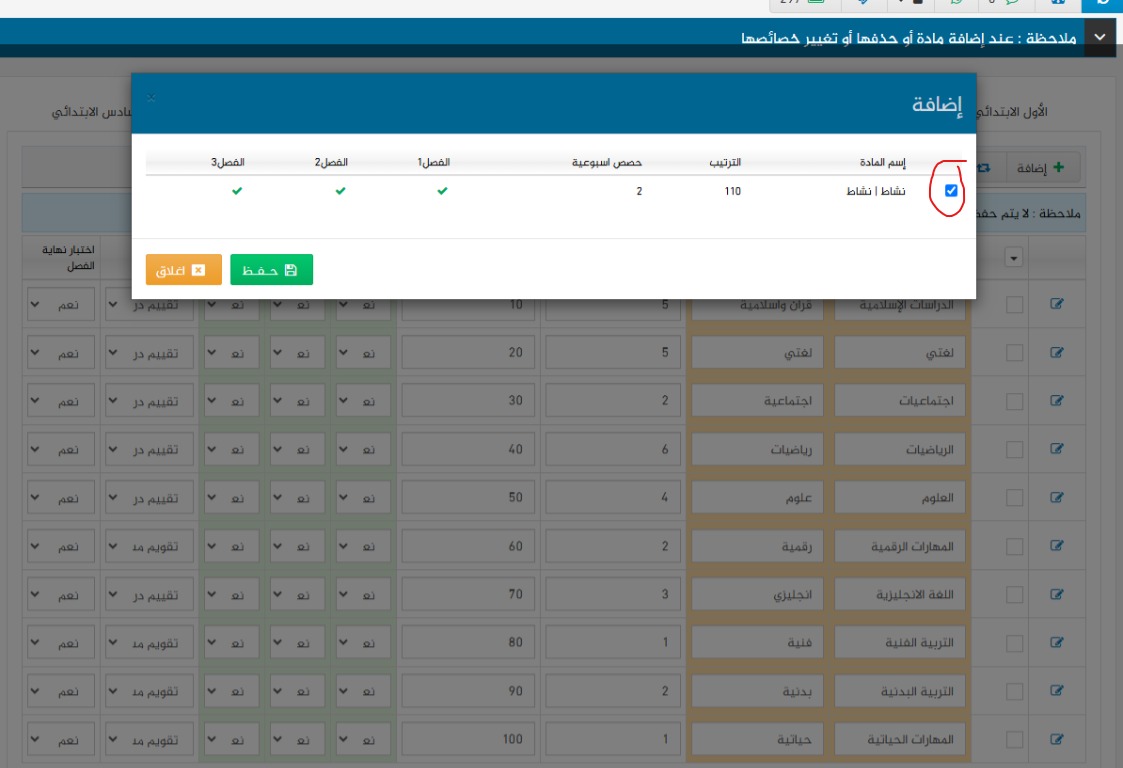Open the السادس الابتدائي grade tab
This screenshot has width=1123, height=768.
[x=91, y=112]
